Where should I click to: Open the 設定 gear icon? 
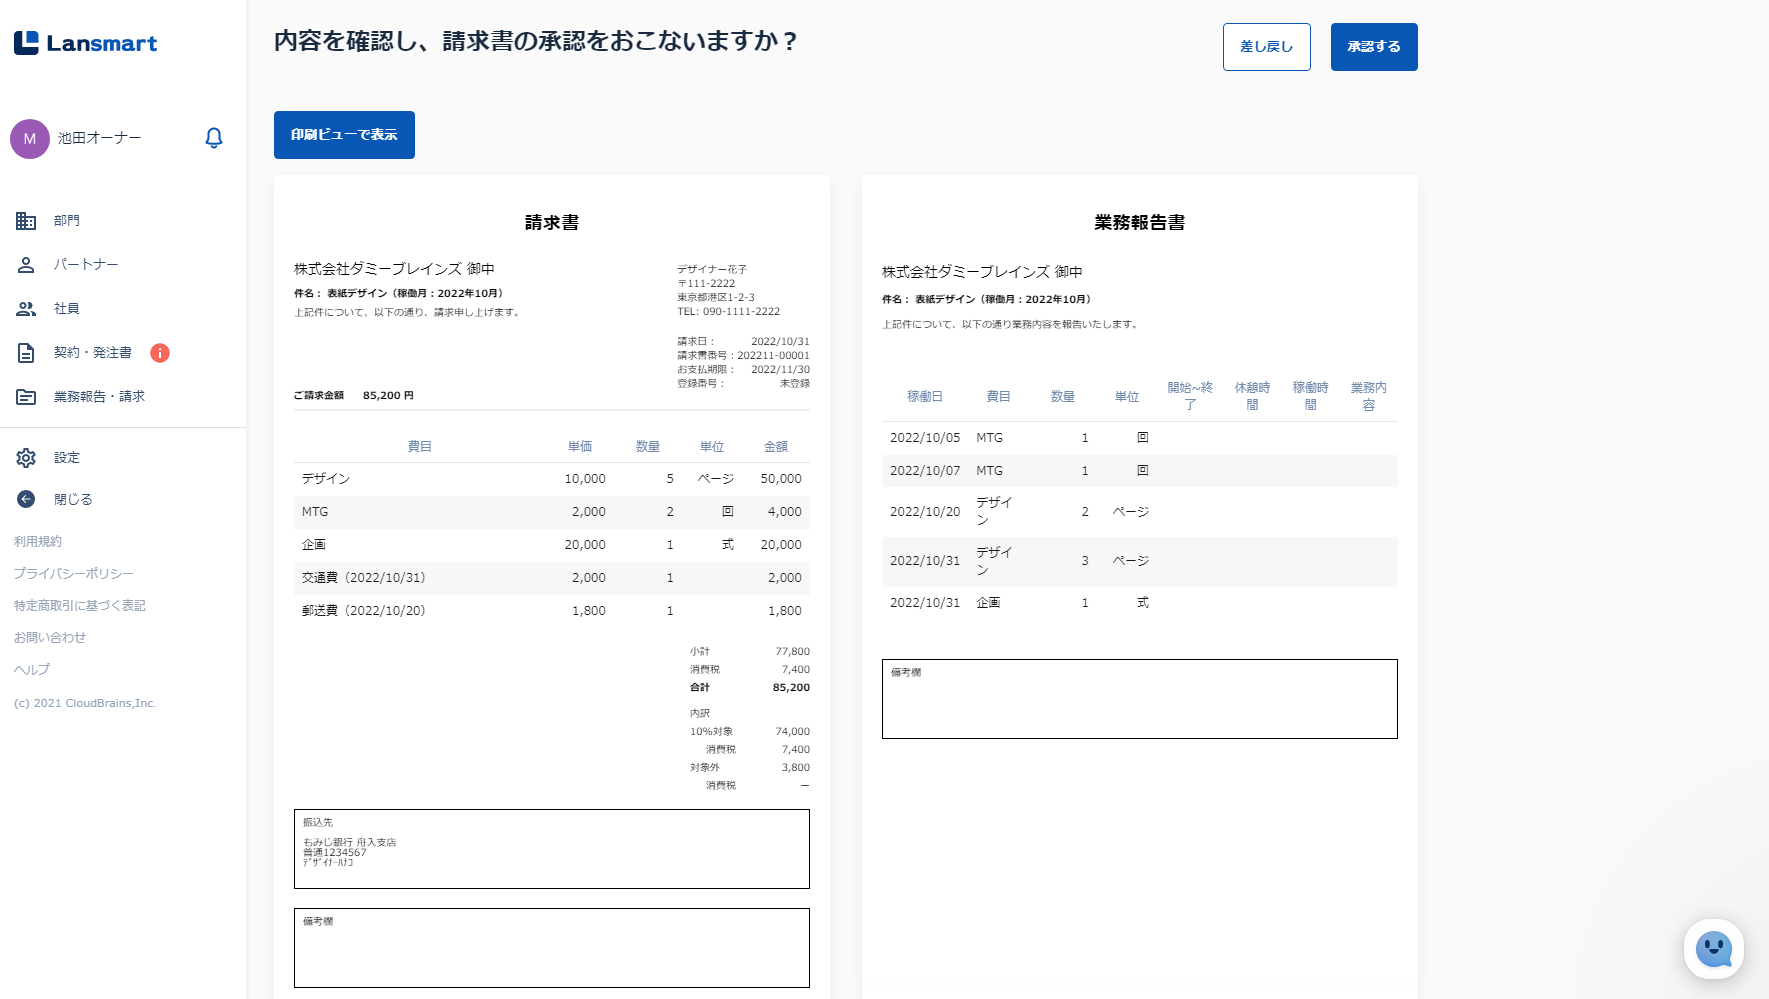pyautogui.click(x=26, y=458)
